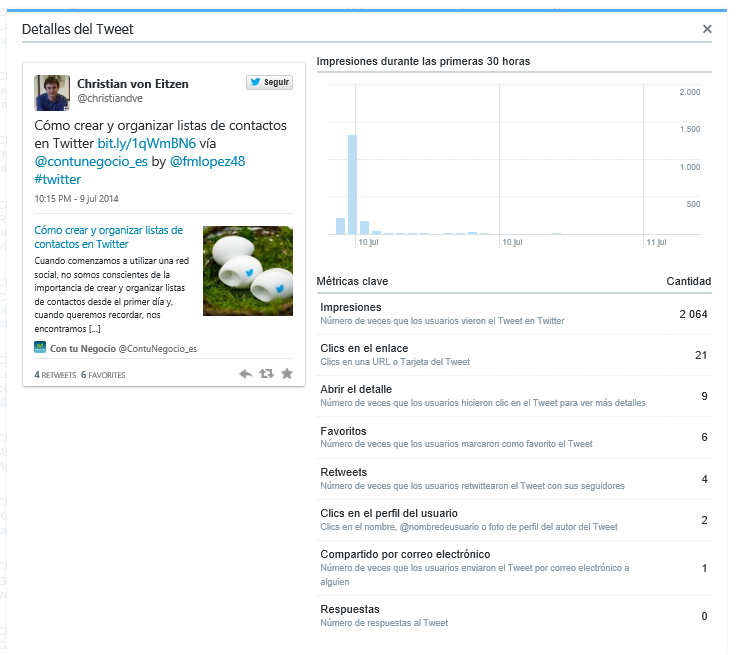Open the @contunegocio_es mention
This screenshot has width=738, height=655.
click(91, 161)
